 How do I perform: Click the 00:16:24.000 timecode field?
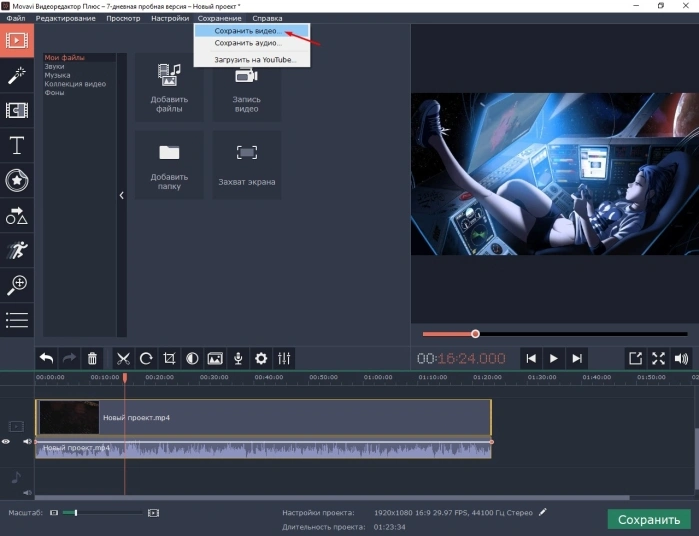pos(461,358)
